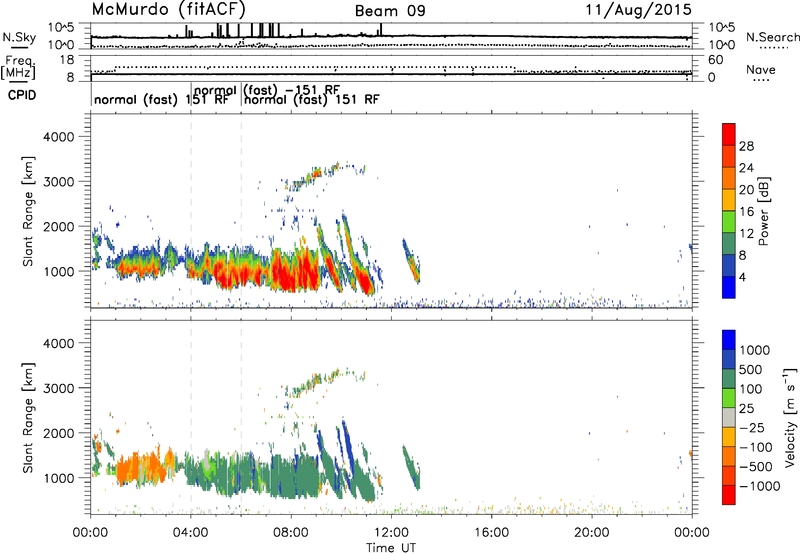Click the '28' power scale value
Viewport: 800px width, 554px height.
[x=746, y=146]
